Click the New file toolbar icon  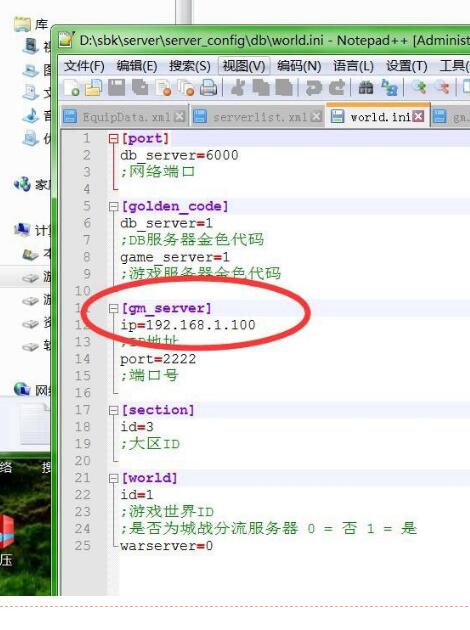tap(72, 88)
